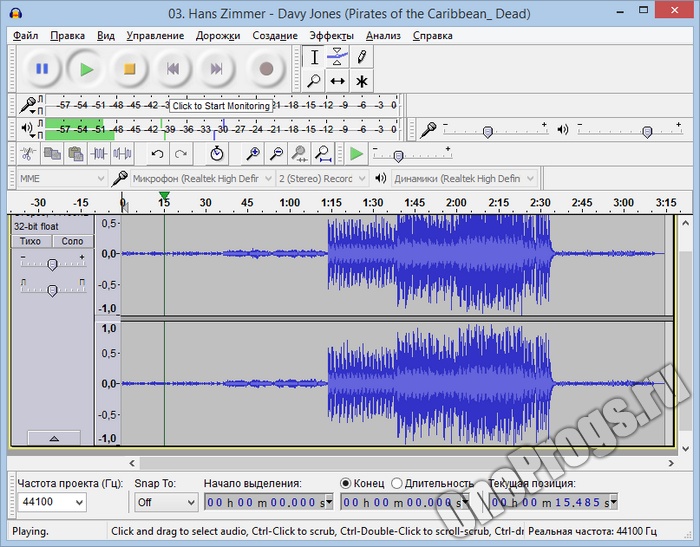Solo track with Соло button

coord(72,241)
